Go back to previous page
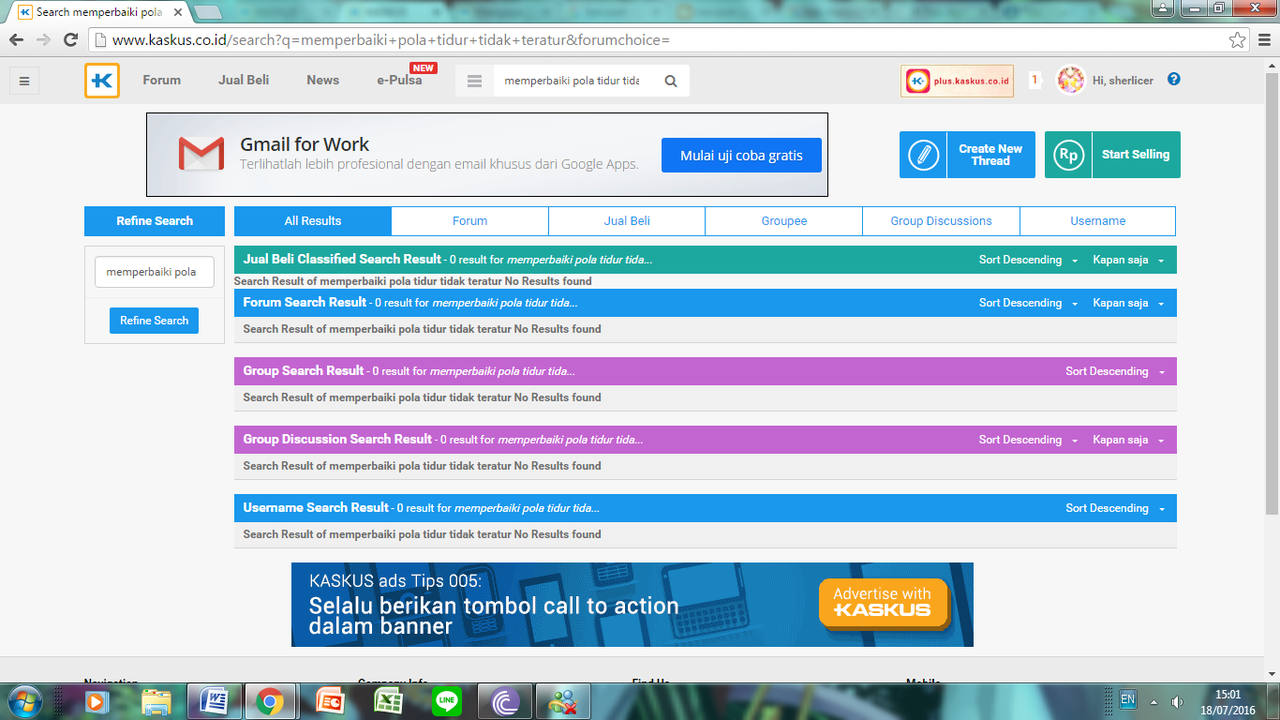This screenshot has width=1280, height=720. coord(16,40)
